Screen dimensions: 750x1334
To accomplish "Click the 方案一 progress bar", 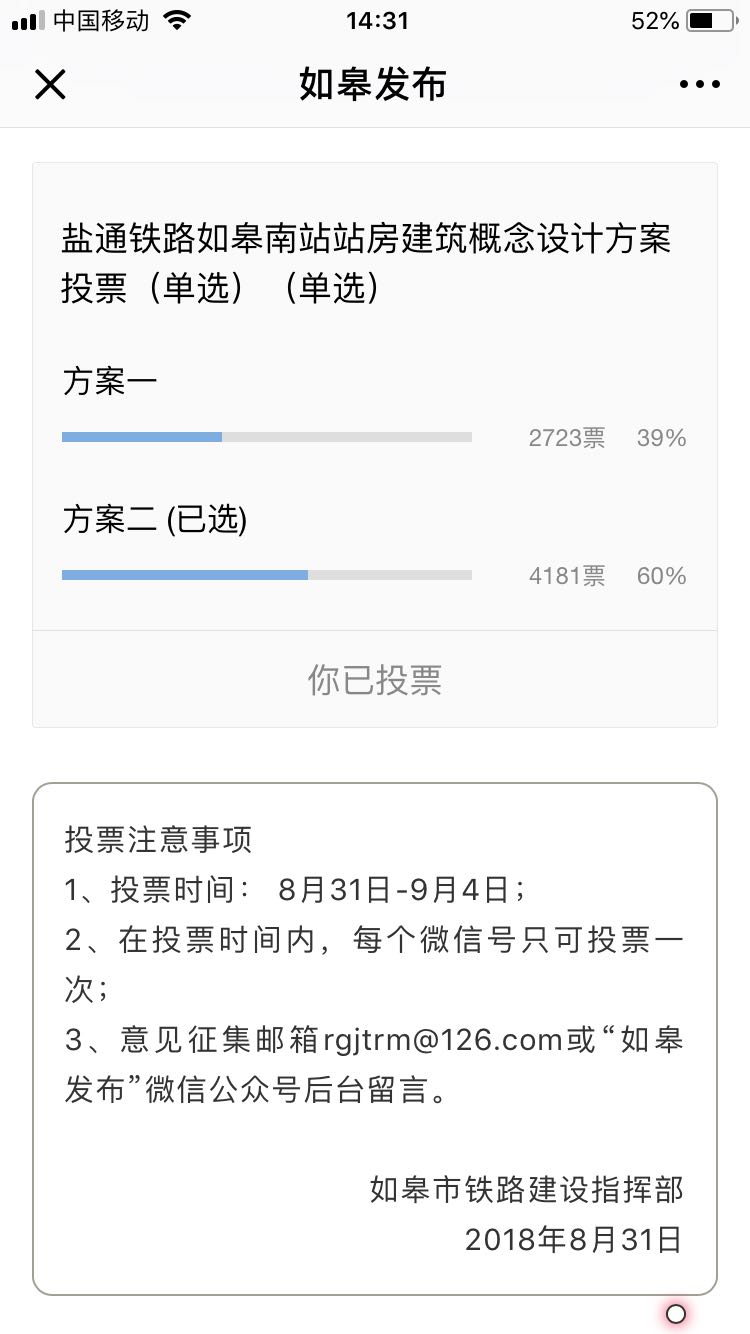I will click(x=266, y=437).
